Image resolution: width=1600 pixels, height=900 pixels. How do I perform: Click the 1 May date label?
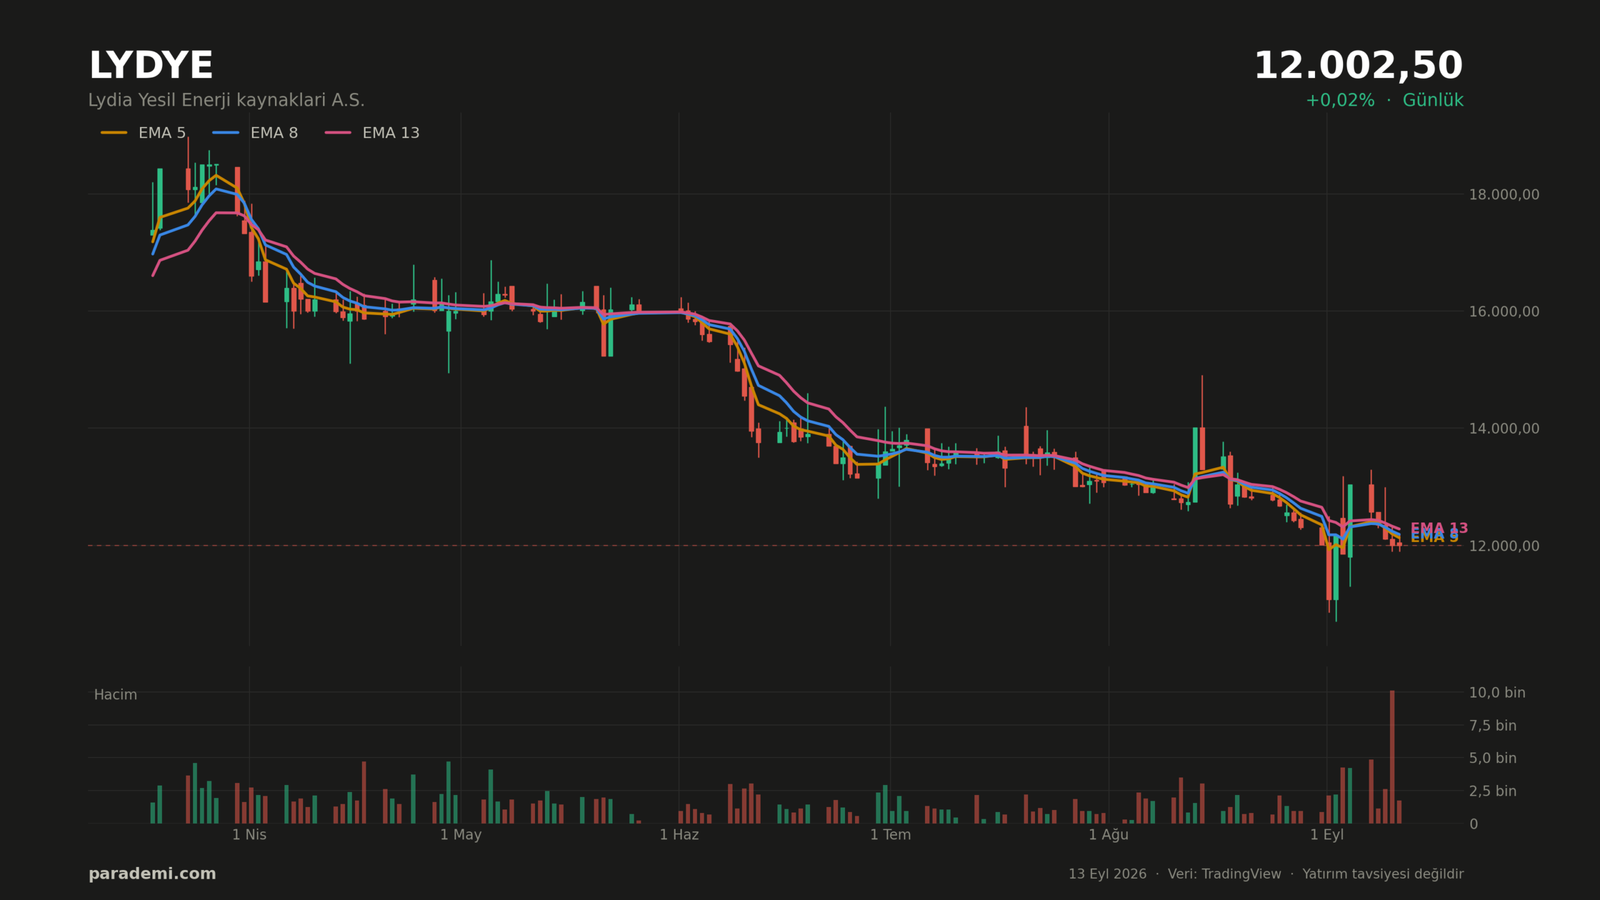click(x=461, y=835)
